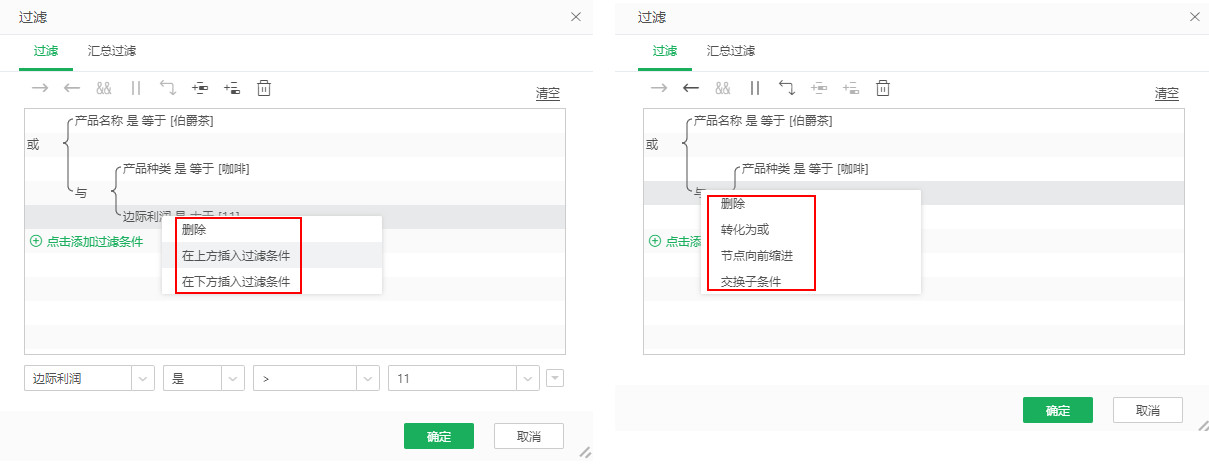Click indent-left arrow icon in right dialog

tap(691, 88)
